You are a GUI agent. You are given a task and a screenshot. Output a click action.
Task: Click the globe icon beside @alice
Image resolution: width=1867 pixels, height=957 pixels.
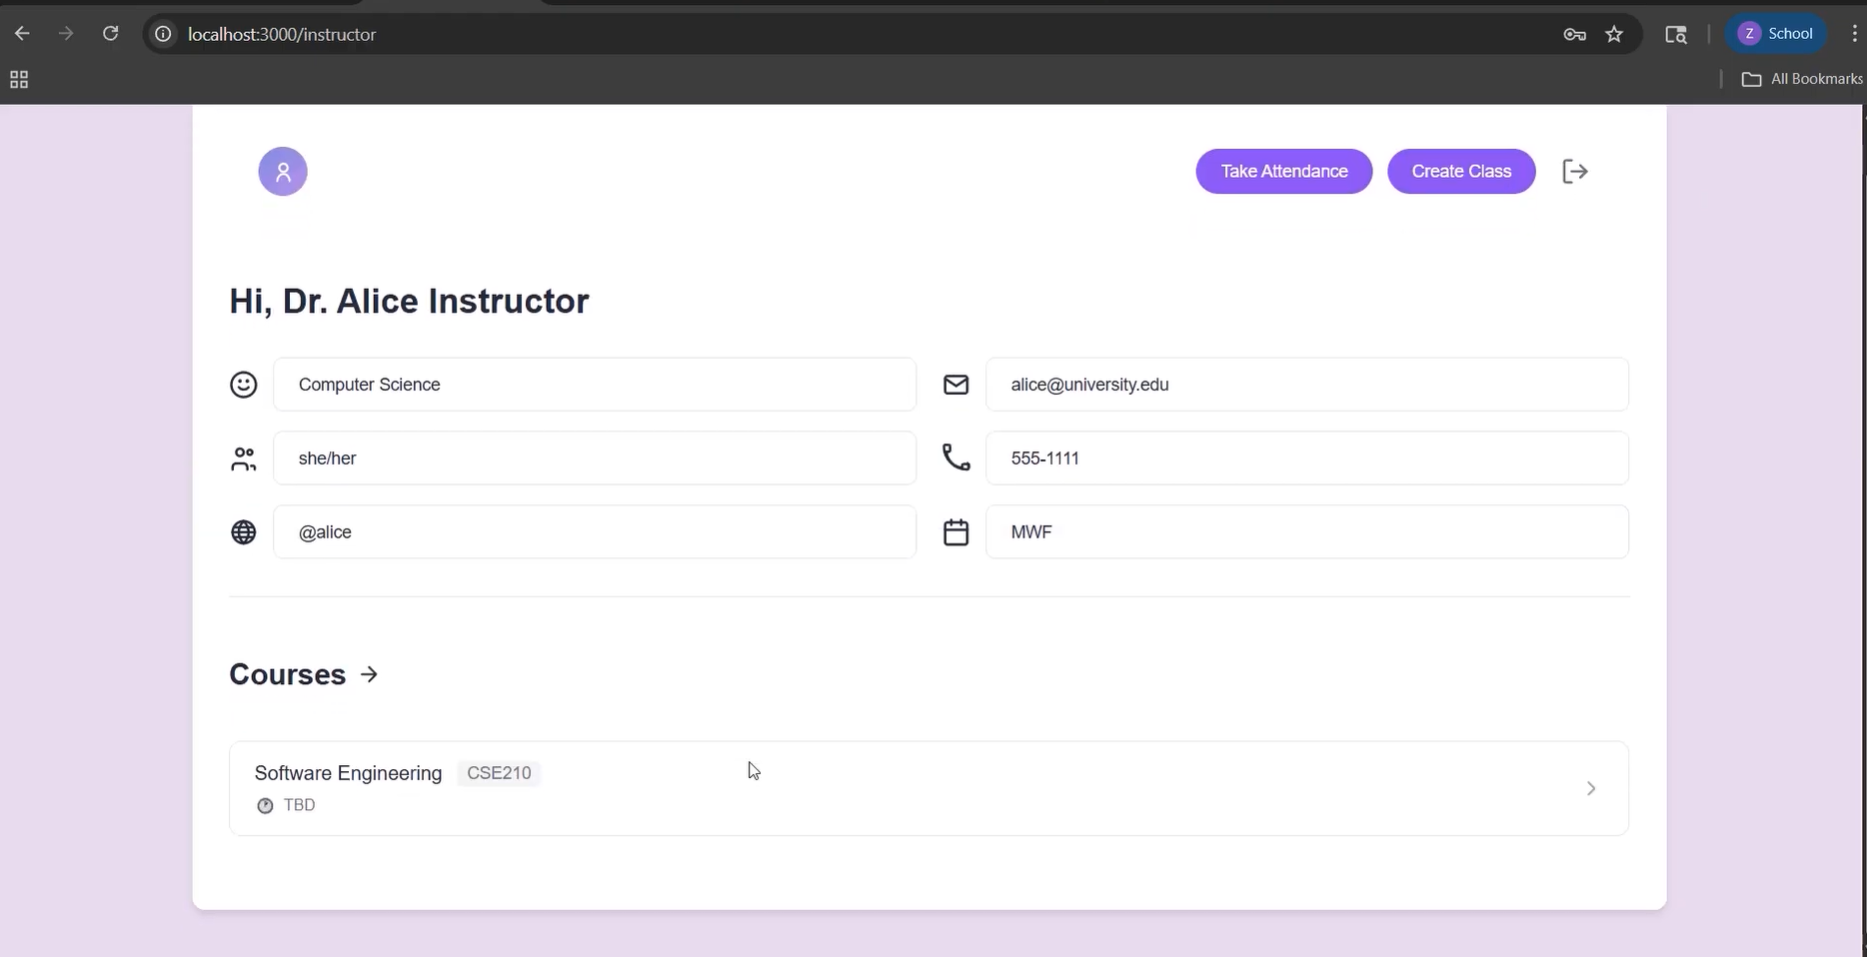click(x=243, y=532)
